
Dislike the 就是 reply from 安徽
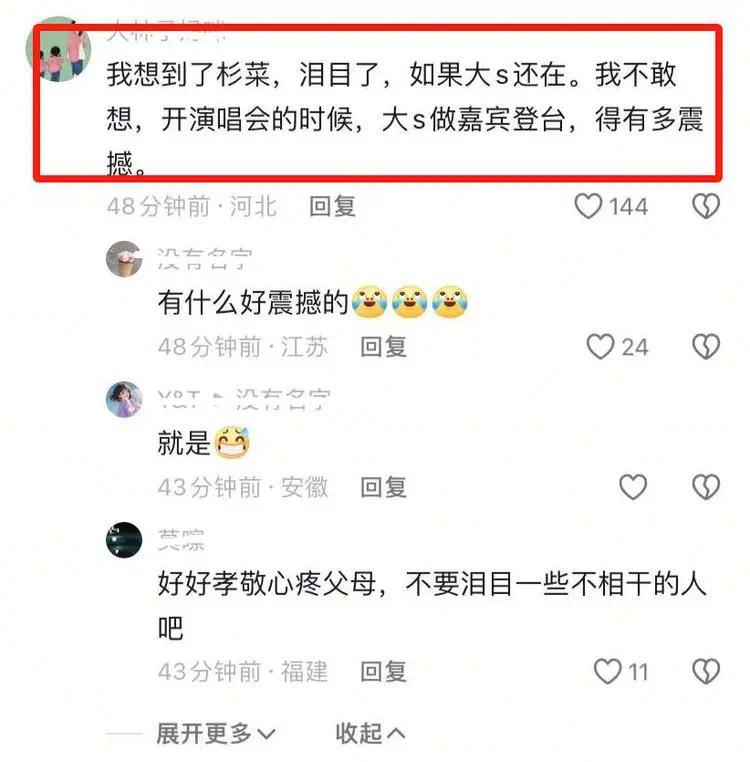706,487
